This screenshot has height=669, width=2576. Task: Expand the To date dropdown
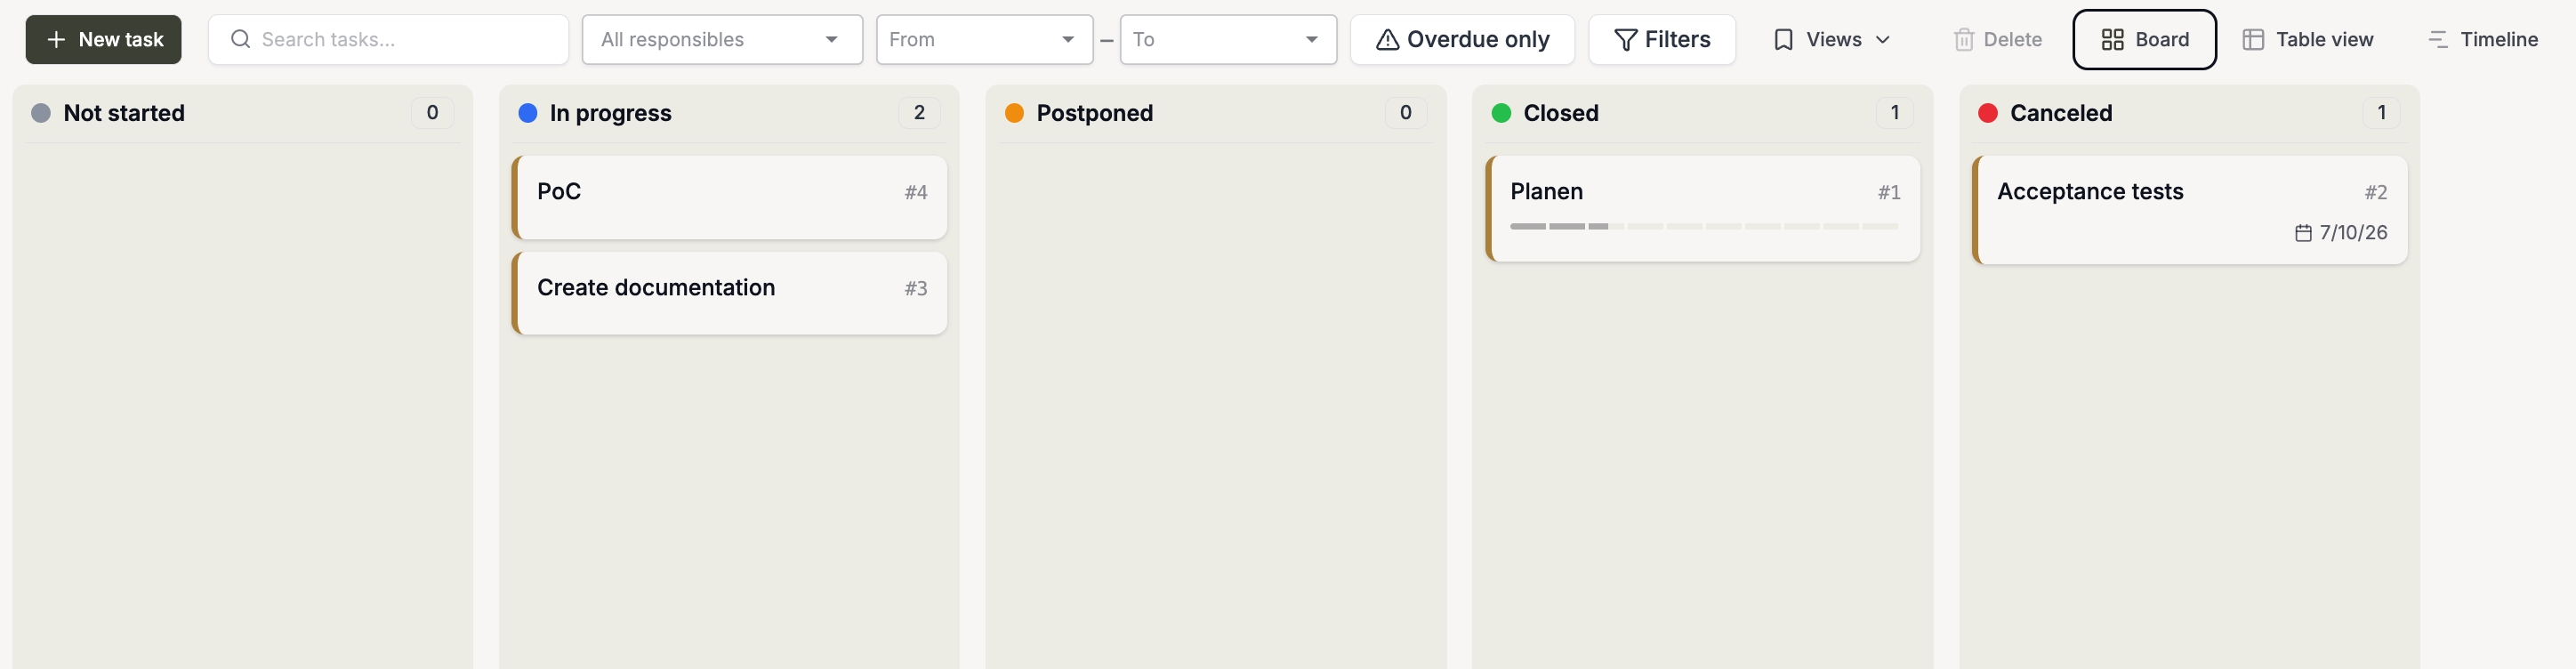[x=1228, y=40]
